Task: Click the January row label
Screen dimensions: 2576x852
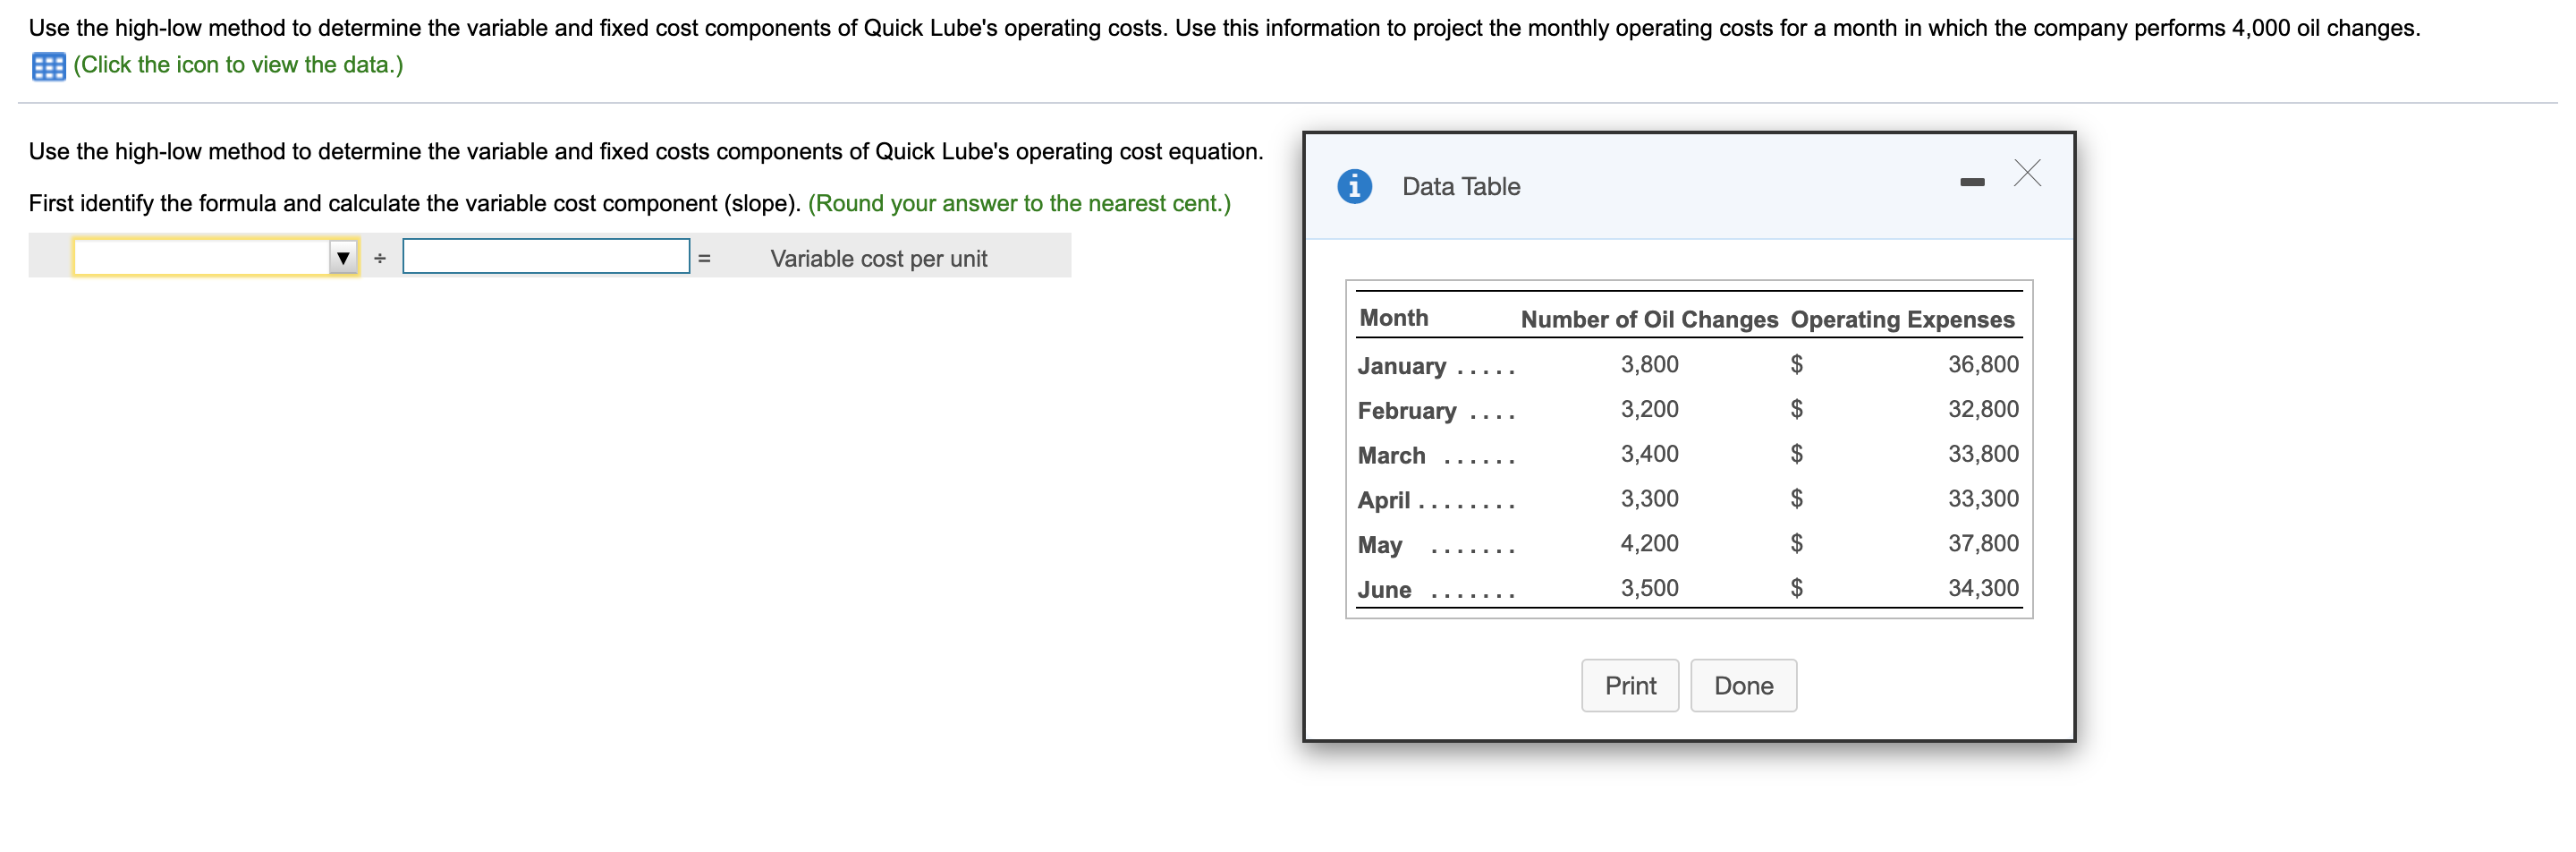Action: tap(1401, 366)
